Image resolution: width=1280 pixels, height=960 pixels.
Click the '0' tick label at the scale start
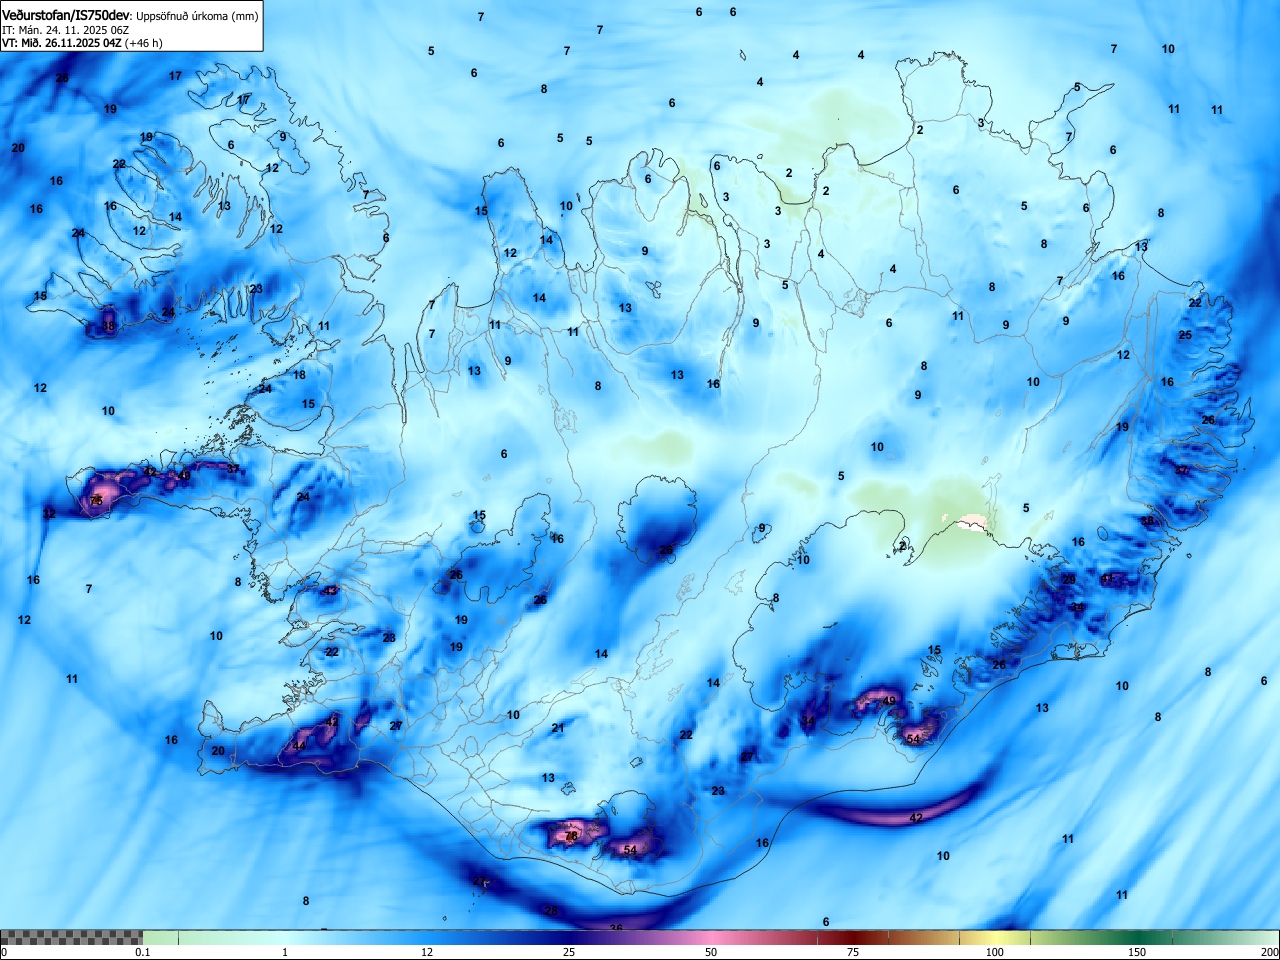[4, 952]
